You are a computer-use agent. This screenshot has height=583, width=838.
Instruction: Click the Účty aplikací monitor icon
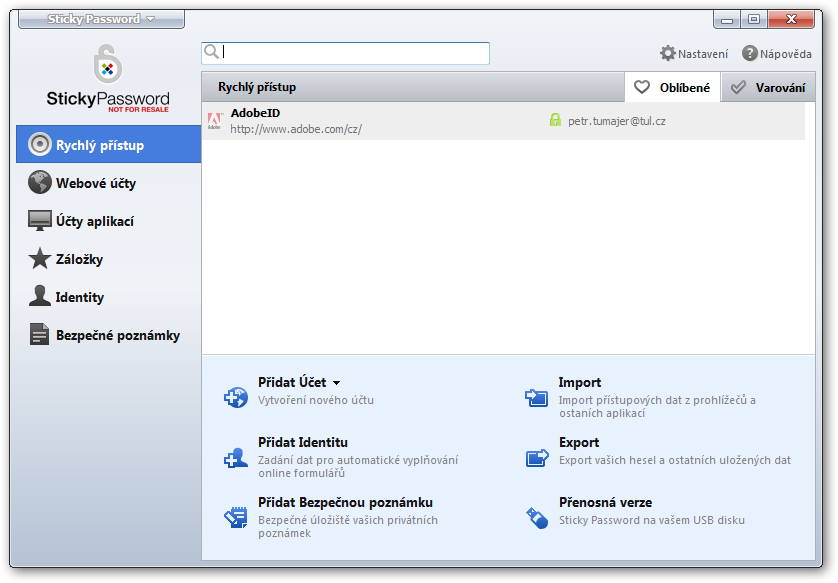point(40,220)
